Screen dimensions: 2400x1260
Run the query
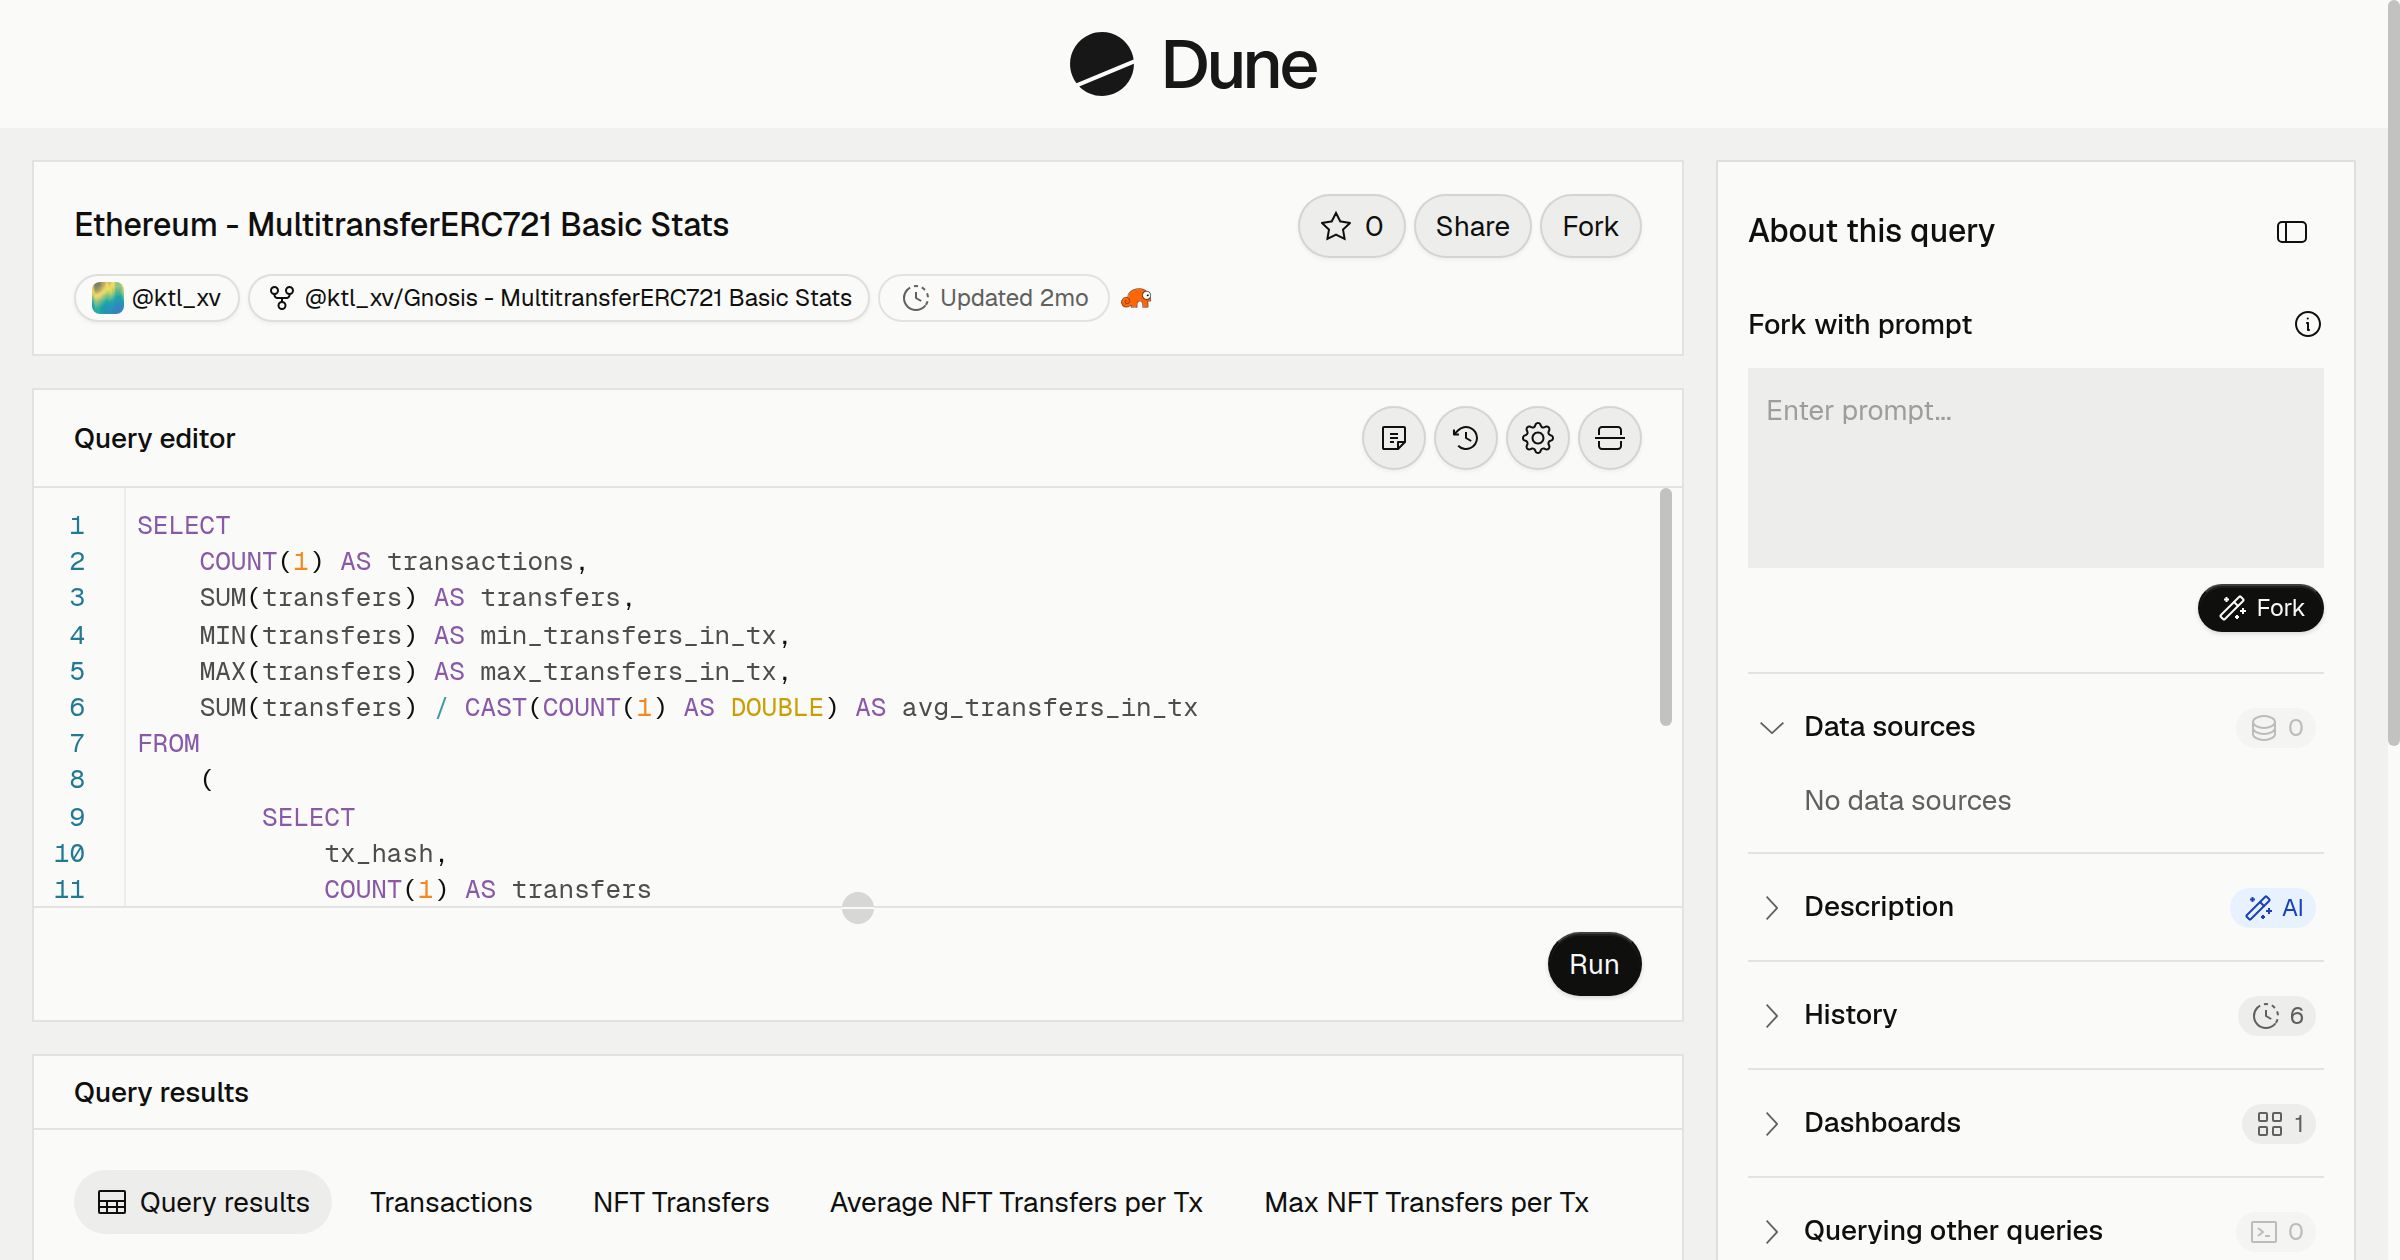coord(1594,964)
